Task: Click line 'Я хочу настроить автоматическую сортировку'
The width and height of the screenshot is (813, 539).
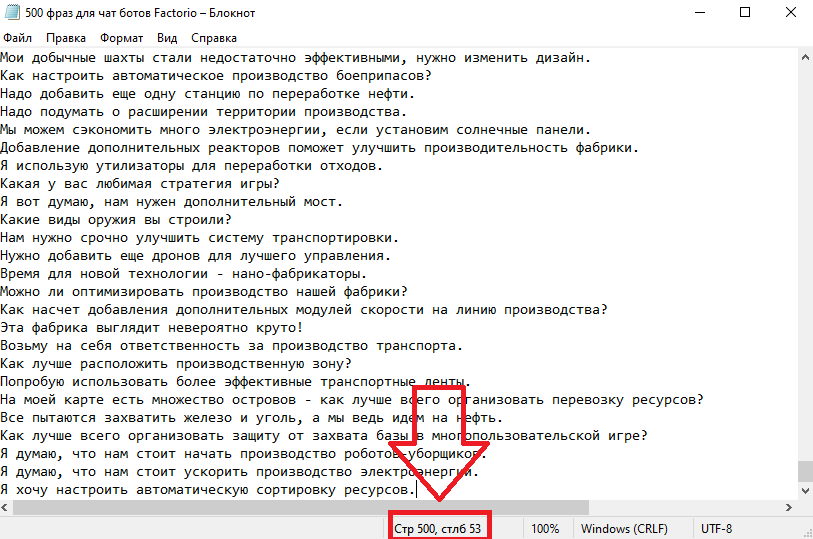Action: [208, 490]
